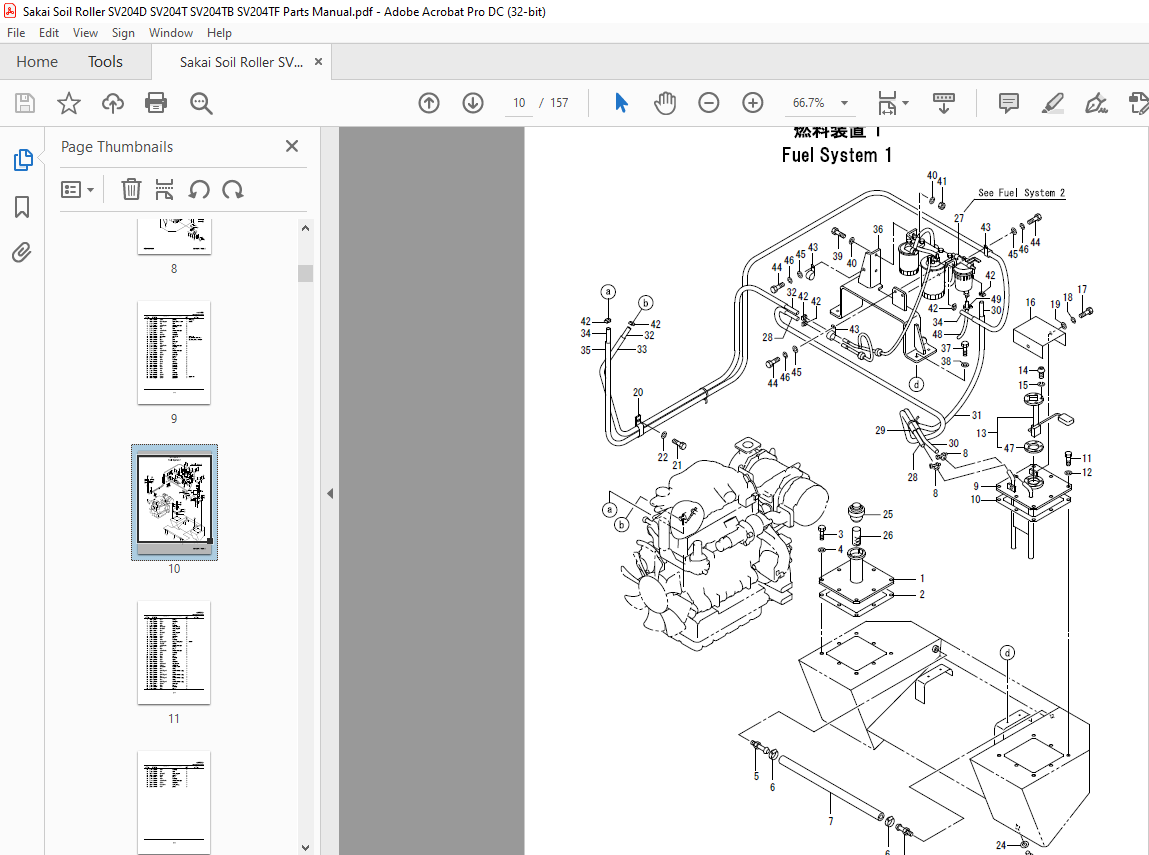Open fit page options icon
Image resolution: width=1149 pixels, height=855 pixels.
[x=887, y=103]
